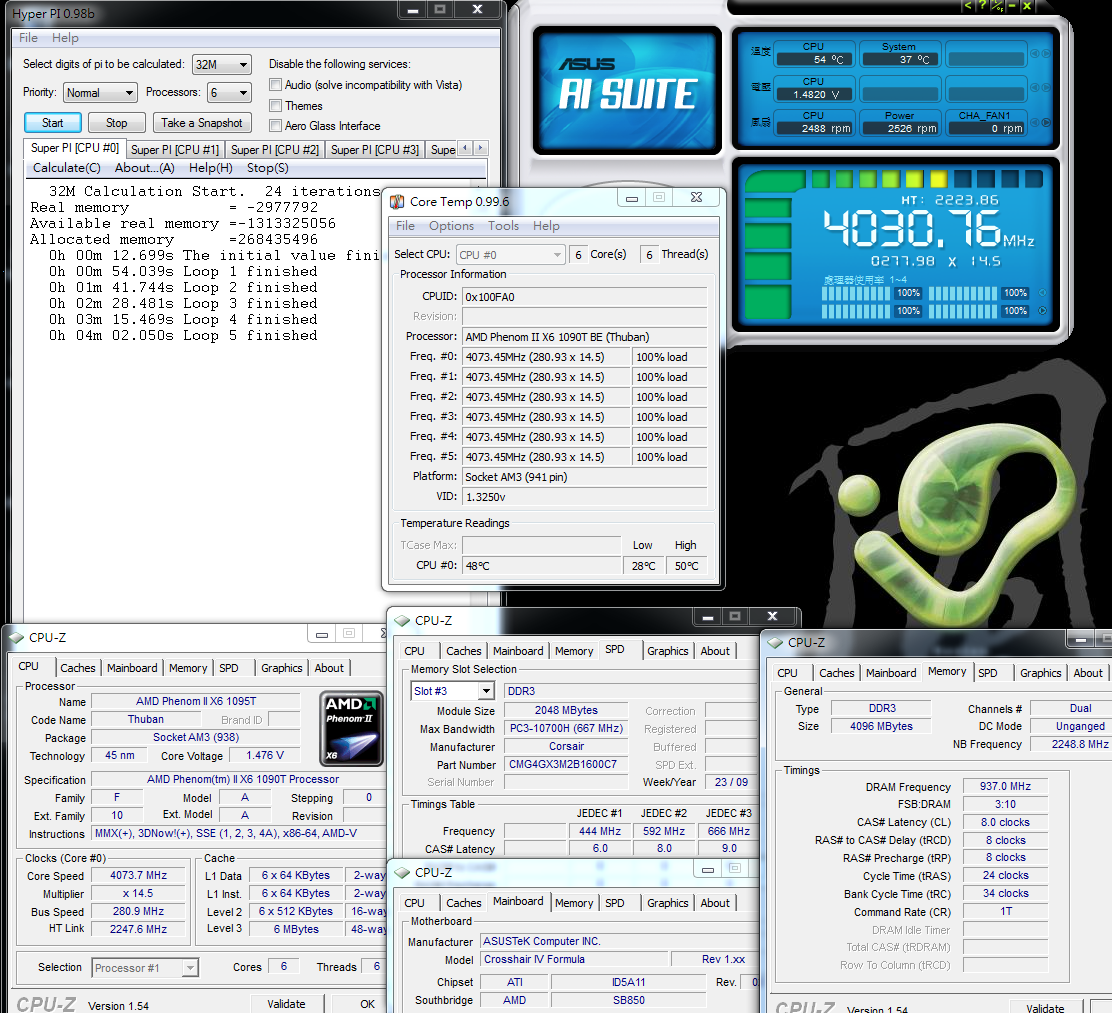Click NB Frequency 2248.8 MHz value
This screenshot has width=1112, height=1013.
pyautogui.click(x=1070, y=744)
